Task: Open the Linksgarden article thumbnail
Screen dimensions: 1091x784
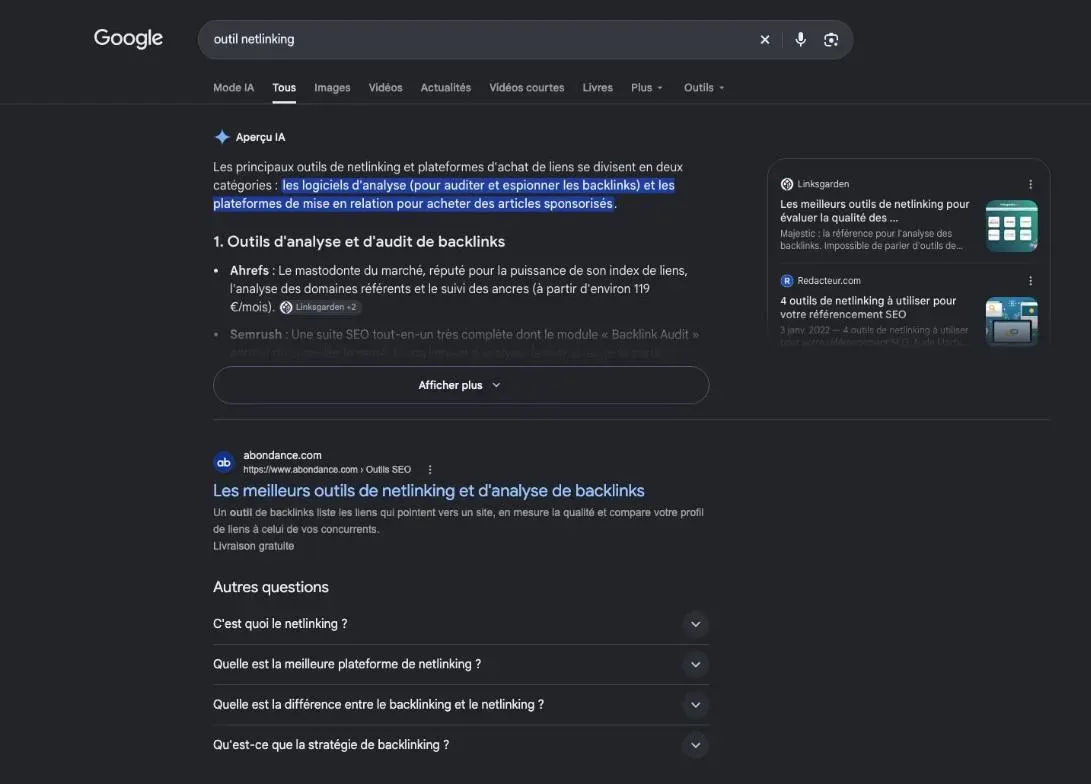Action: [1012, 226]
